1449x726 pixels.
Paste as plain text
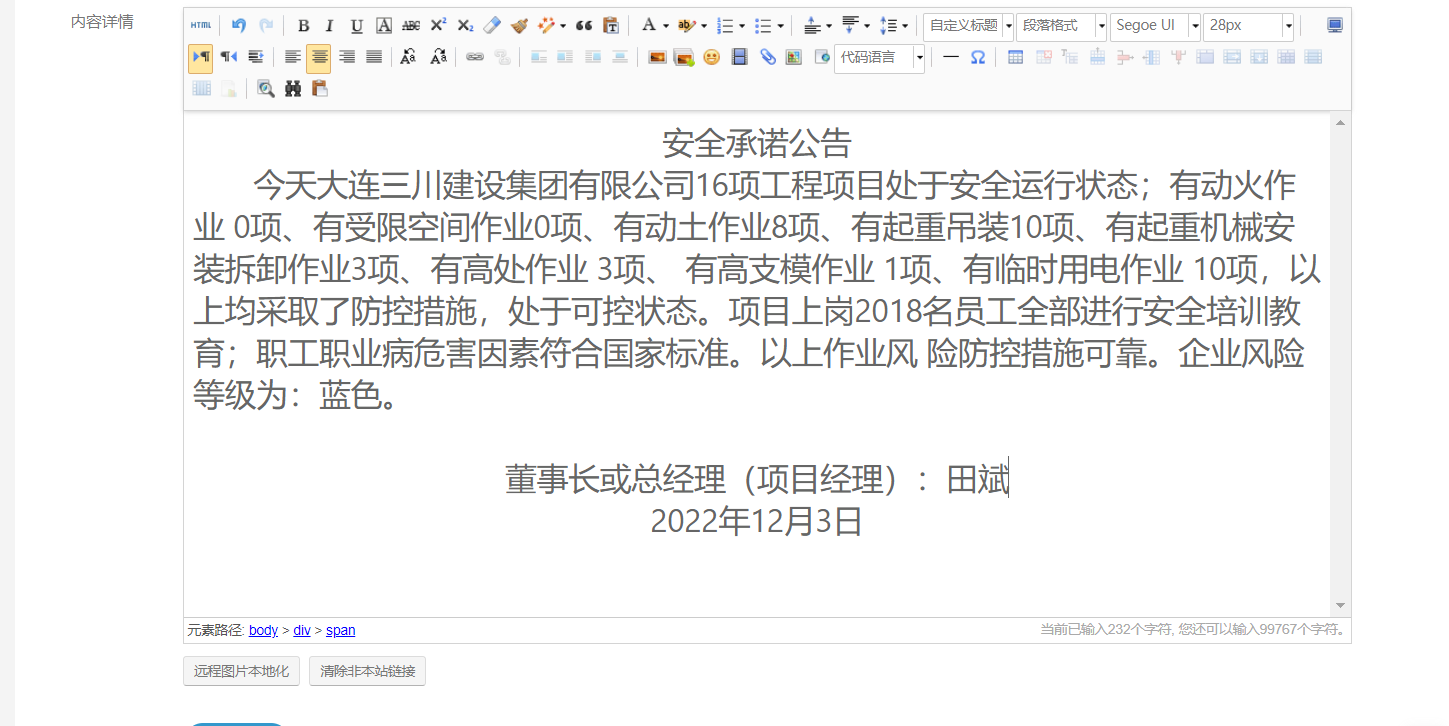[611, 26]
